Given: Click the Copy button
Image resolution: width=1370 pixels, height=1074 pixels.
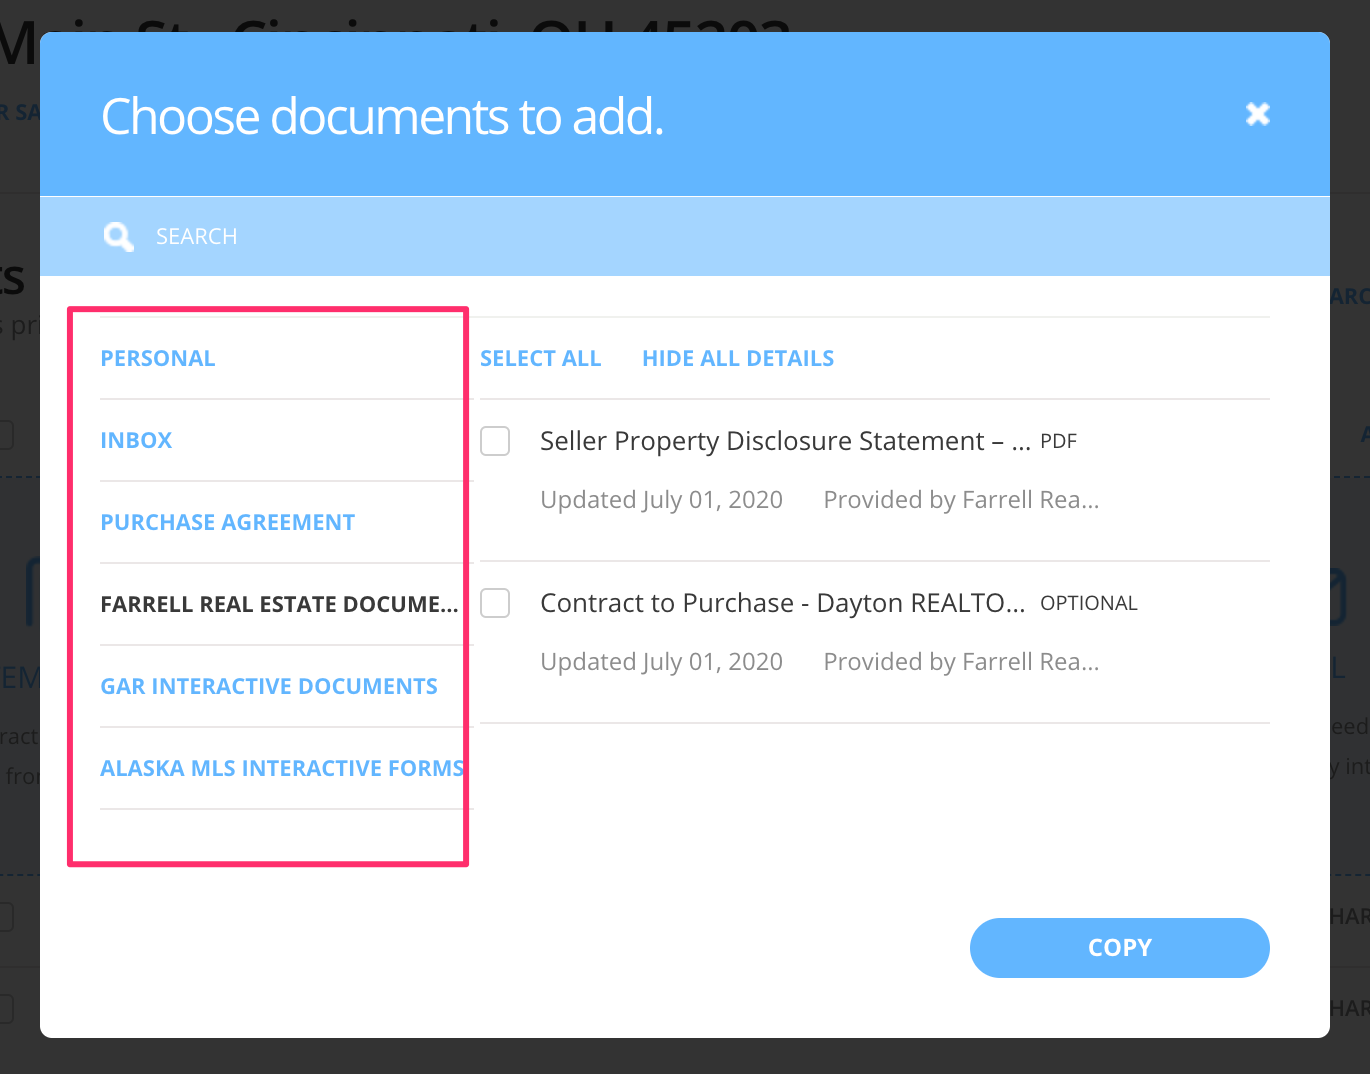Looking at the screenshot, I should click(x=1119, y=947).
